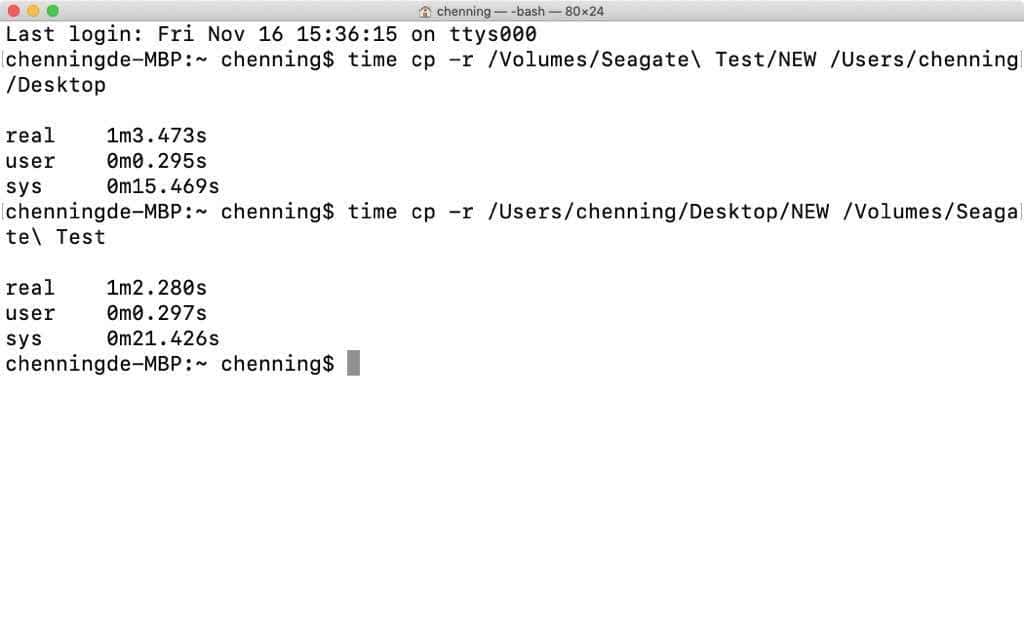The width and height of the screenshot is (1024, 634).
Task: Click the sys time value '0m21.426s'
Action: pos(162,339)
